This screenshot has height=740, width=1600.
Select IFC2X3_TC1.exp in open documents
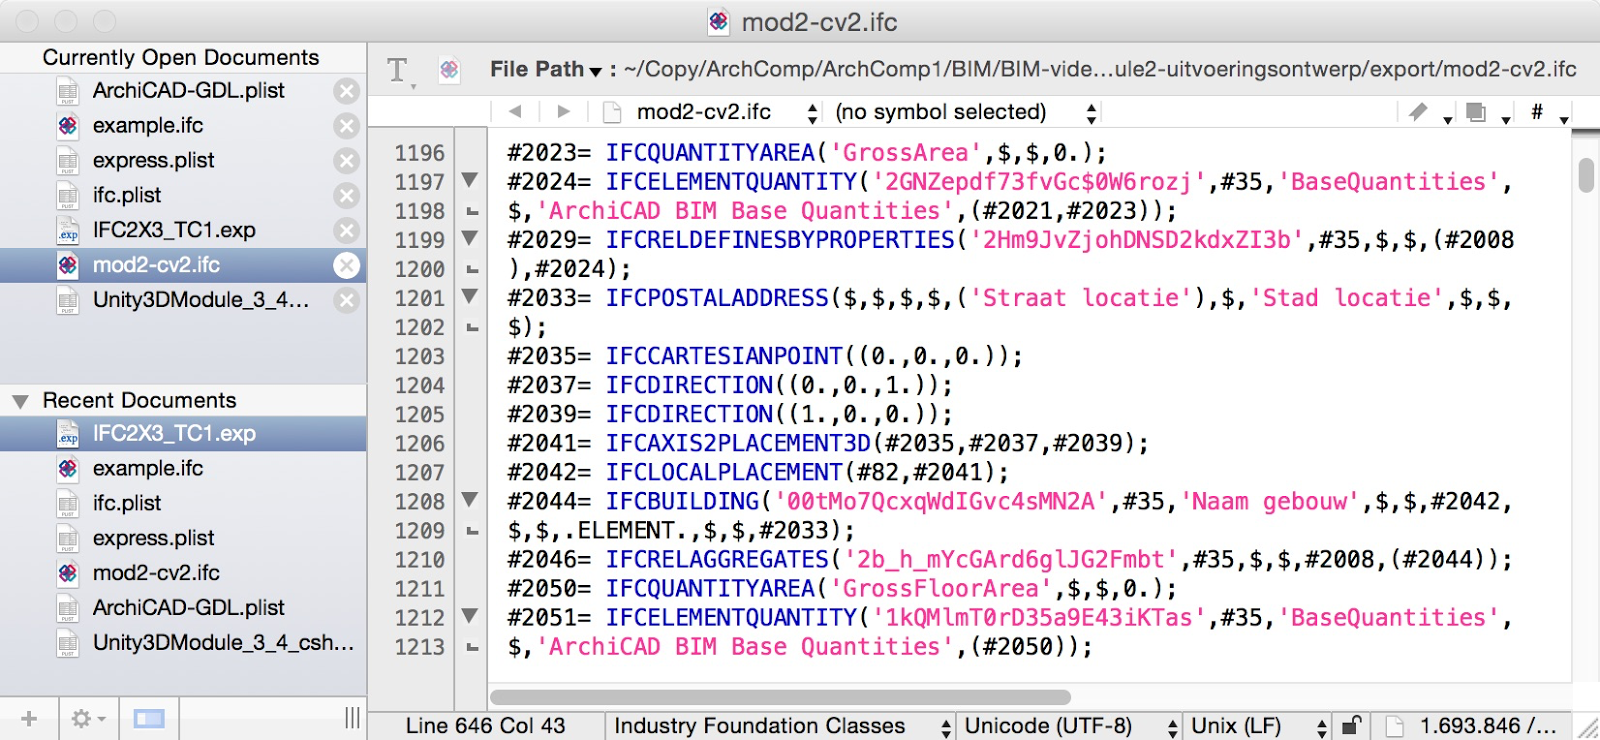[174, 231]
